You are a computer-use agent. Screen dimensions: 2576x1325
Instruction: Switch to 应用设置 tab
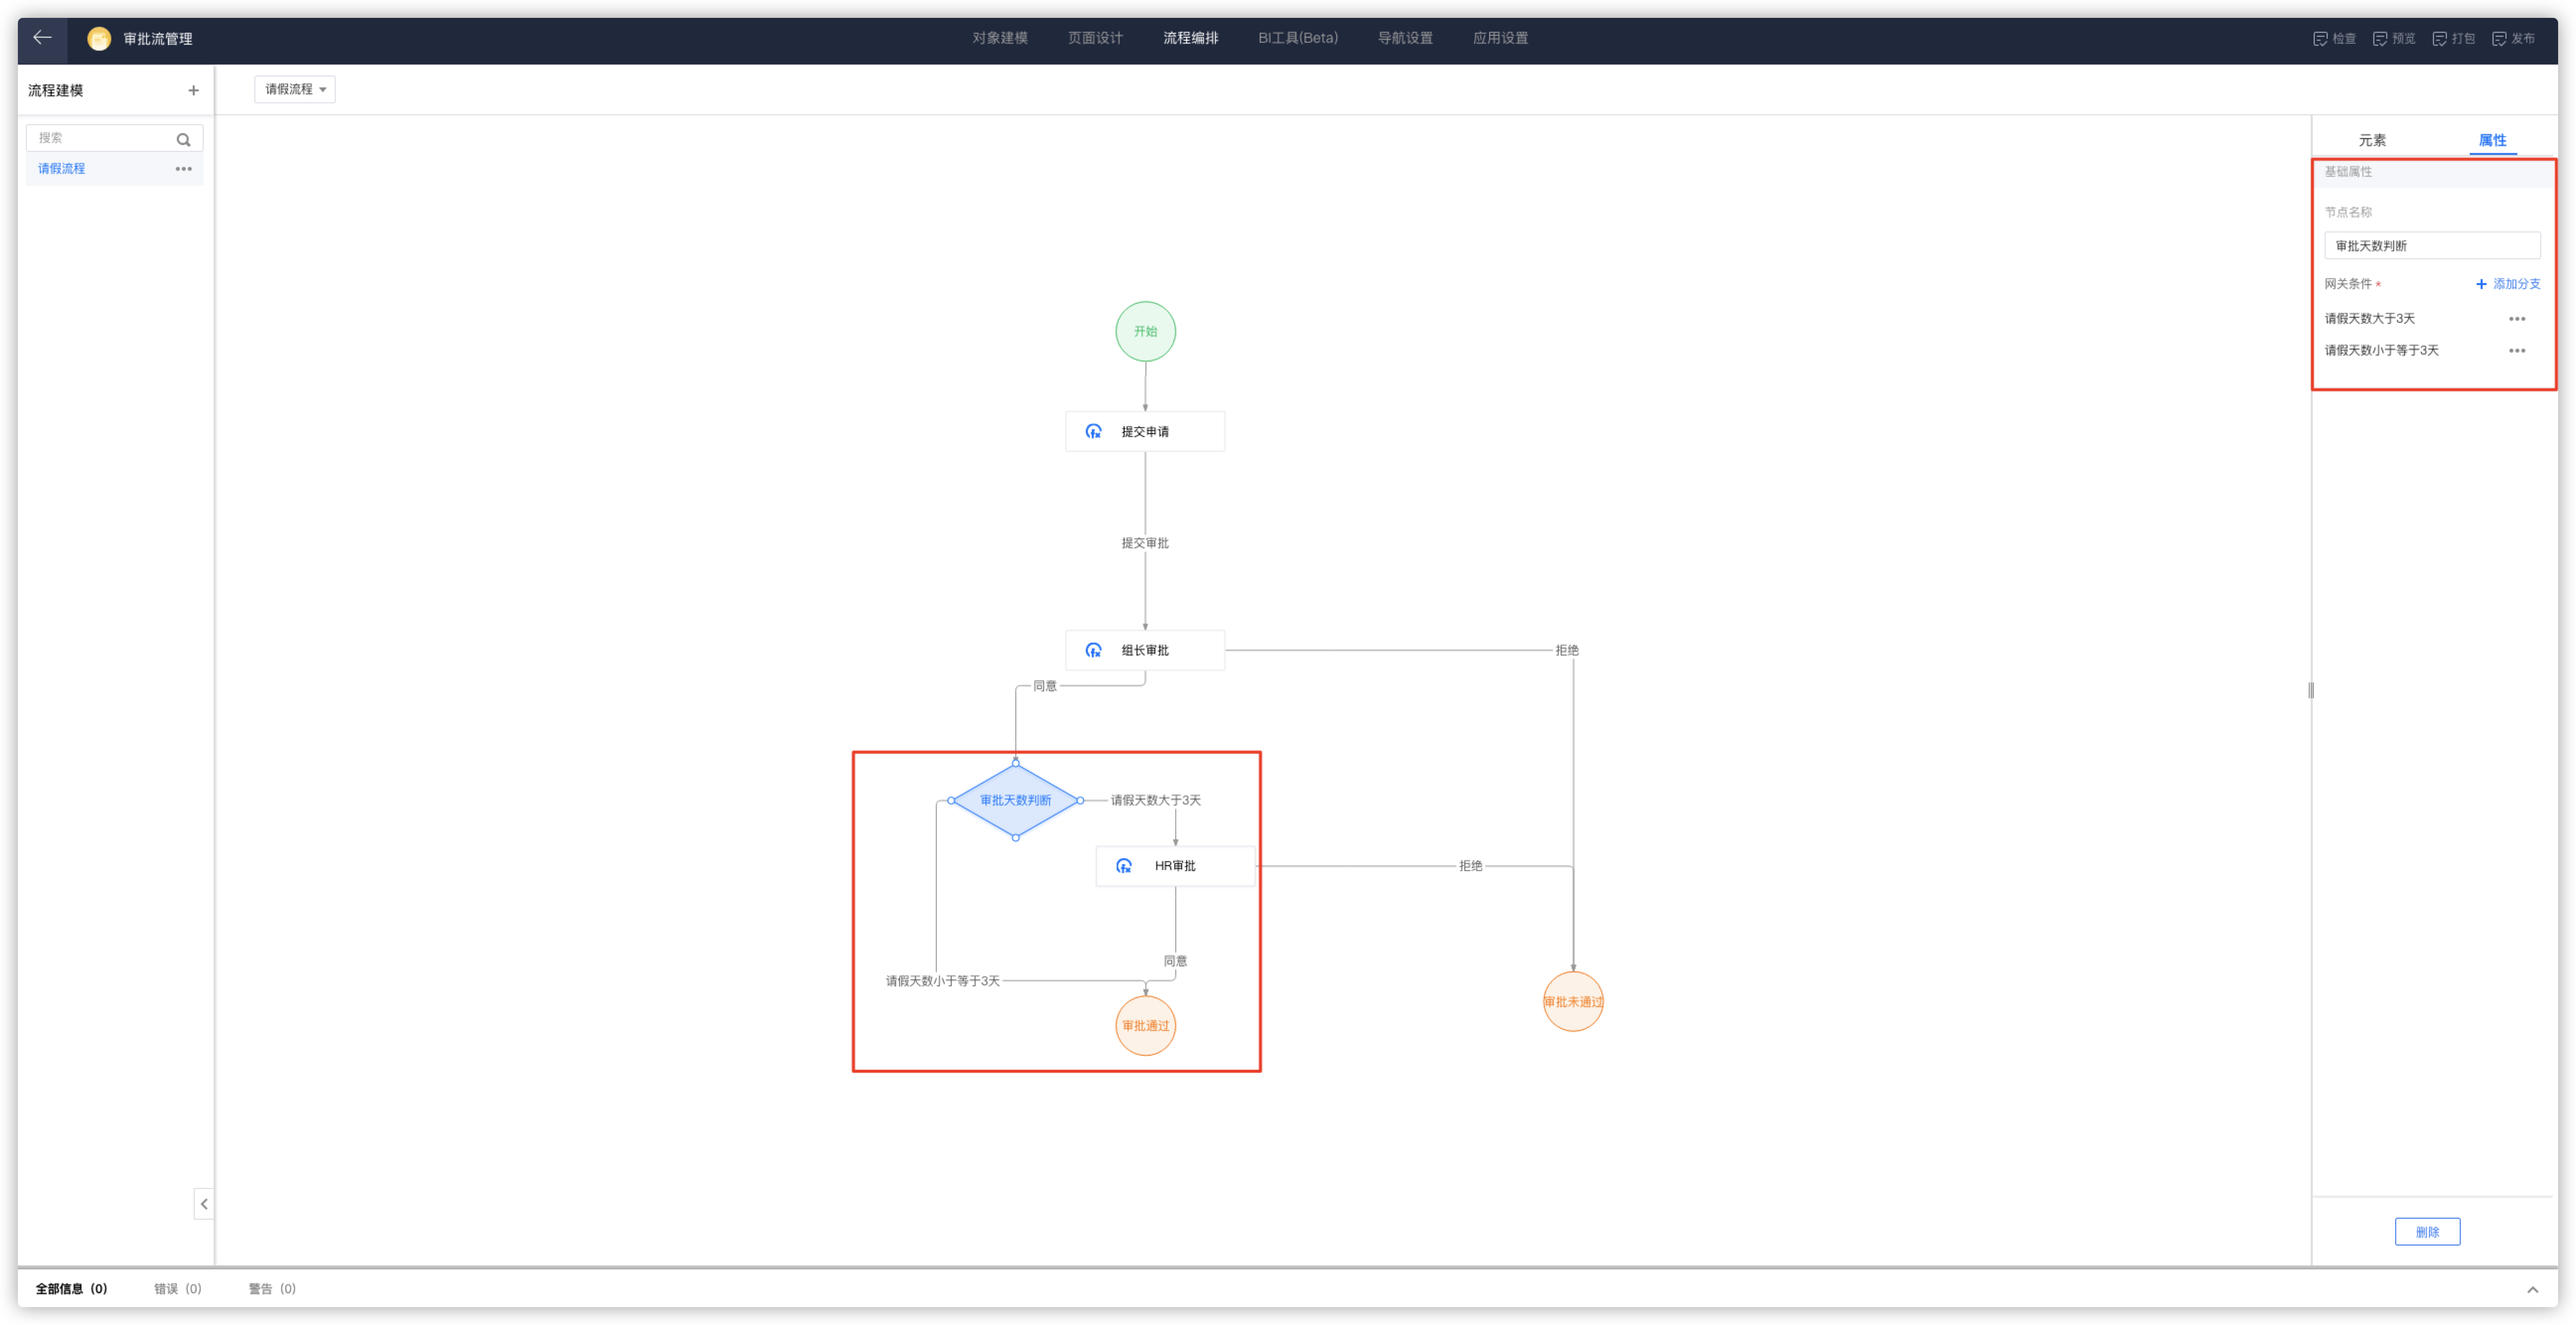click(x=1500, y=38)
